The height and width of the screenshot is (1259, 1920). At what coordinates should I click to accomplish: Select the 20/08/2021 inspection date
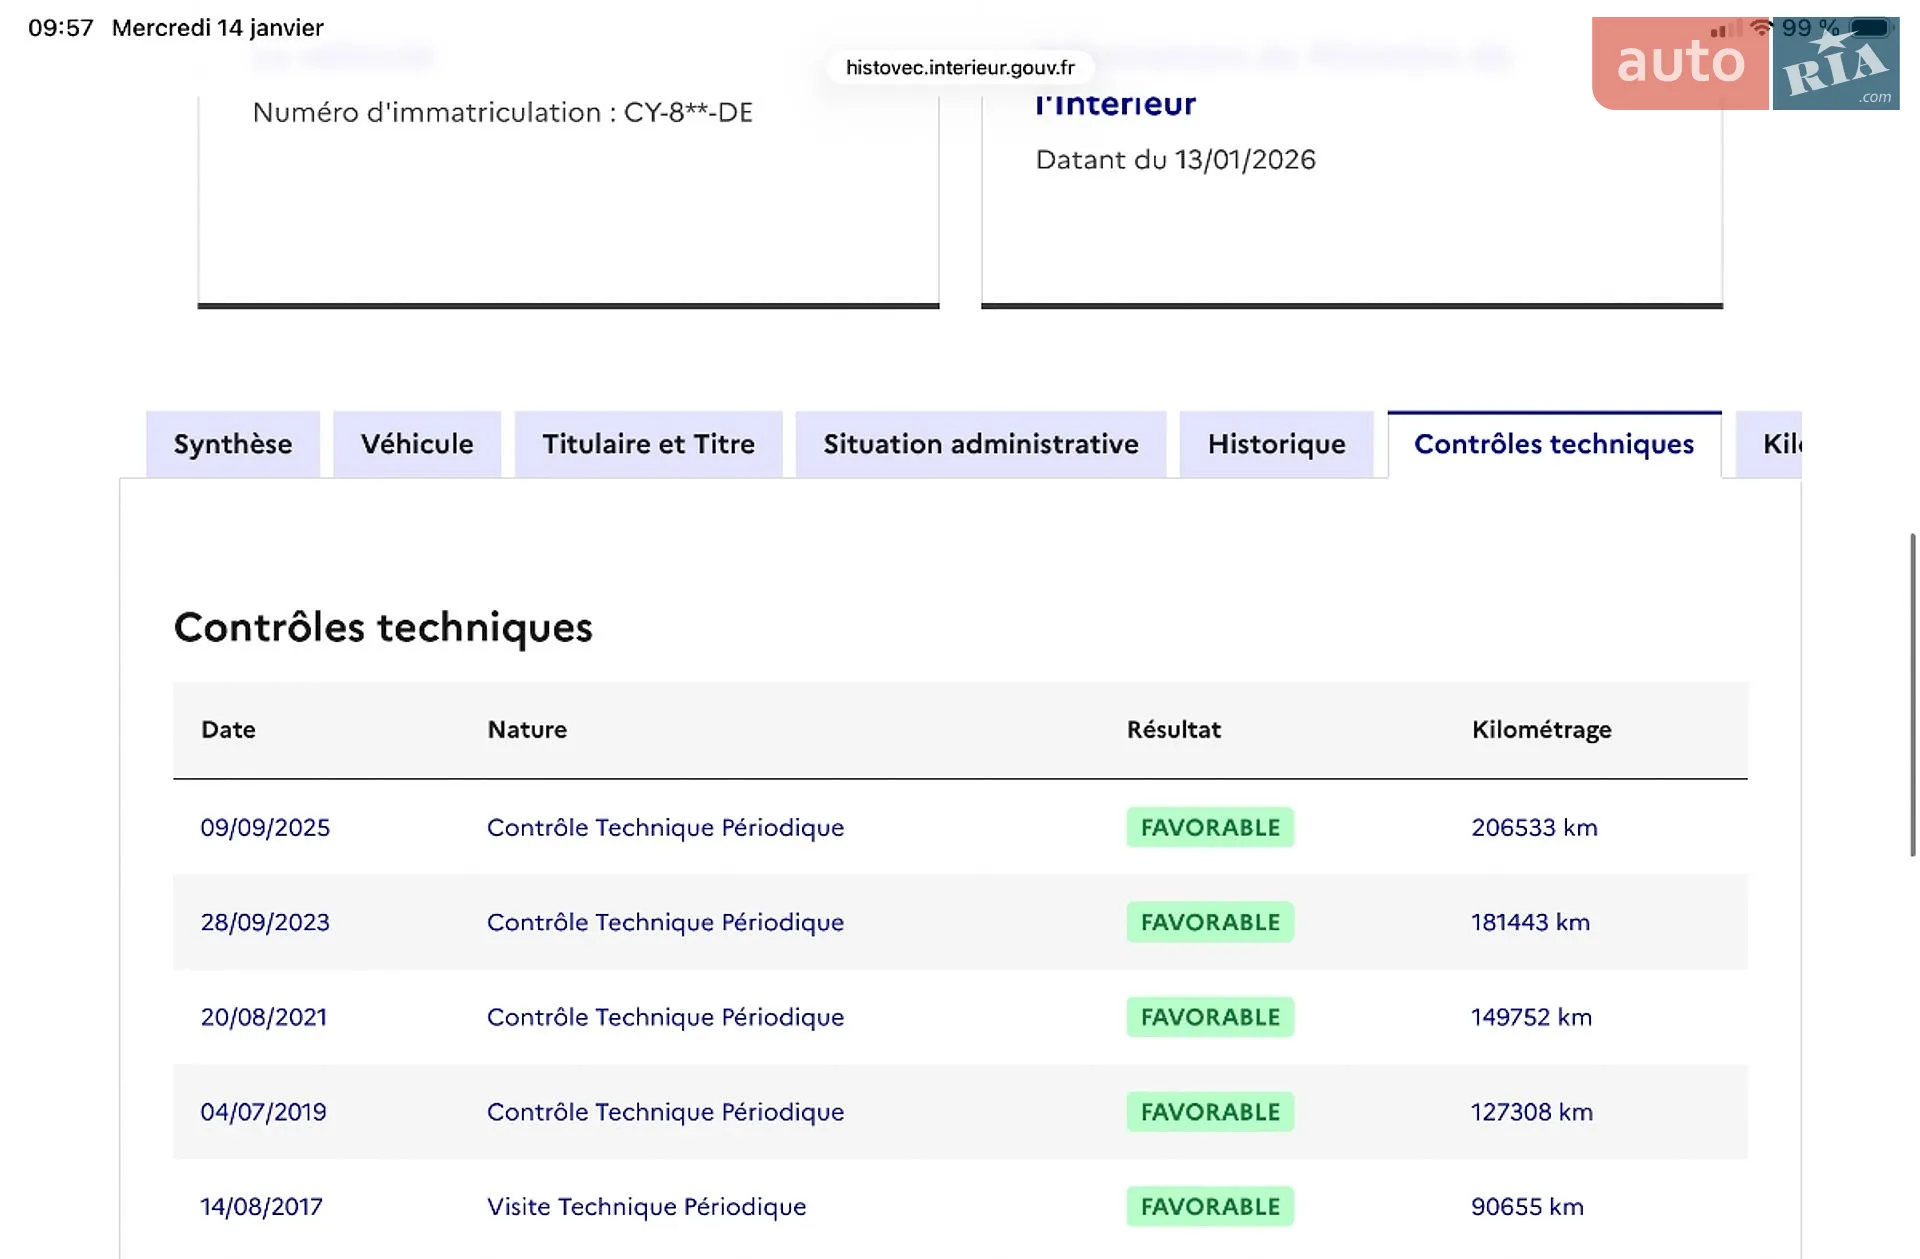[x=264, y=1017]
